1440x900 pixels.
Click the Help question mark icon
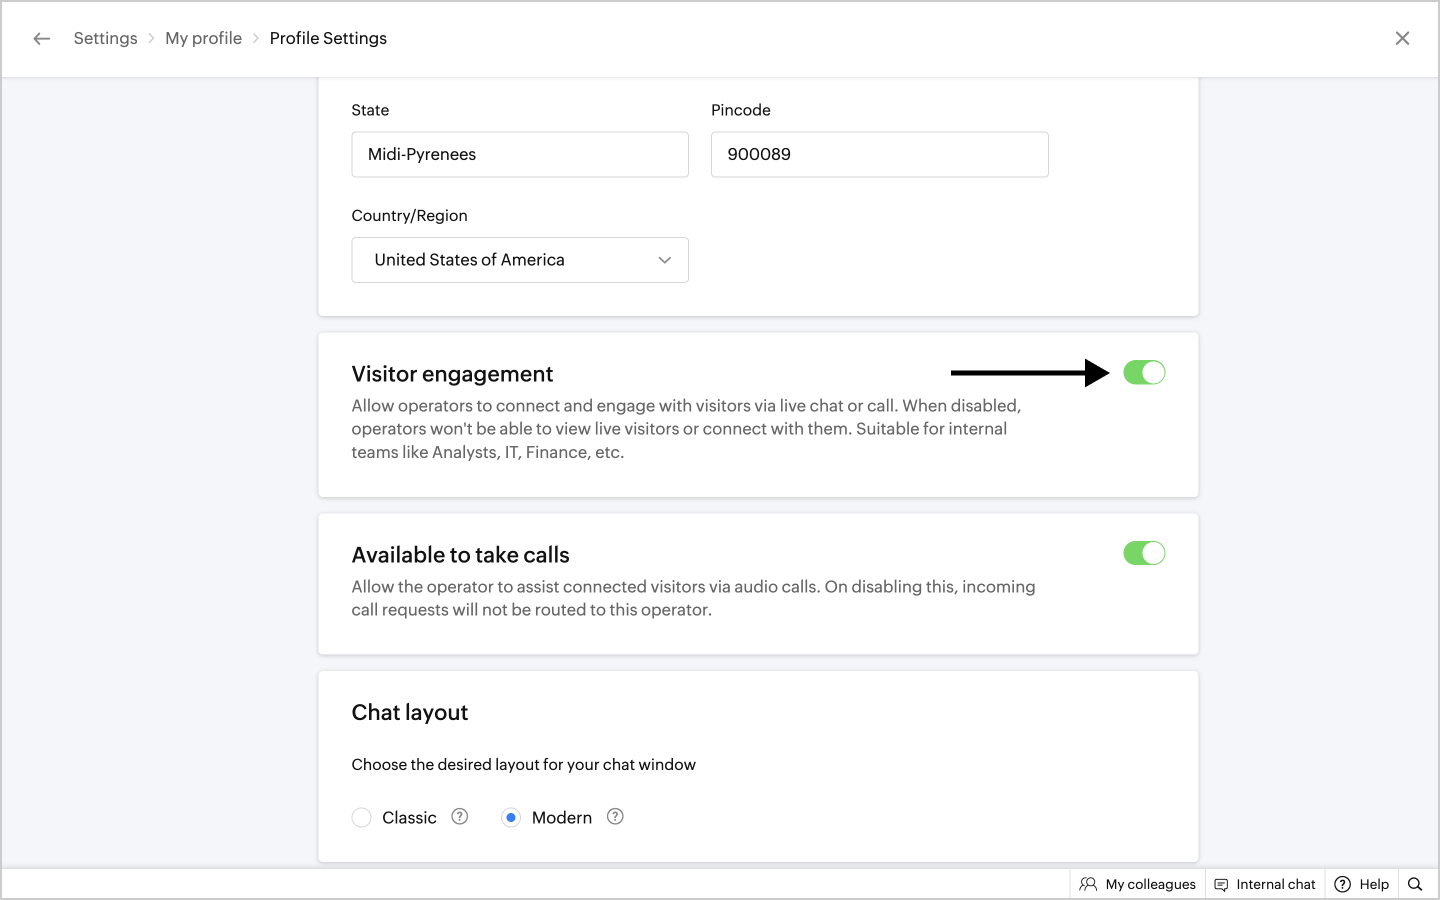1343,884
